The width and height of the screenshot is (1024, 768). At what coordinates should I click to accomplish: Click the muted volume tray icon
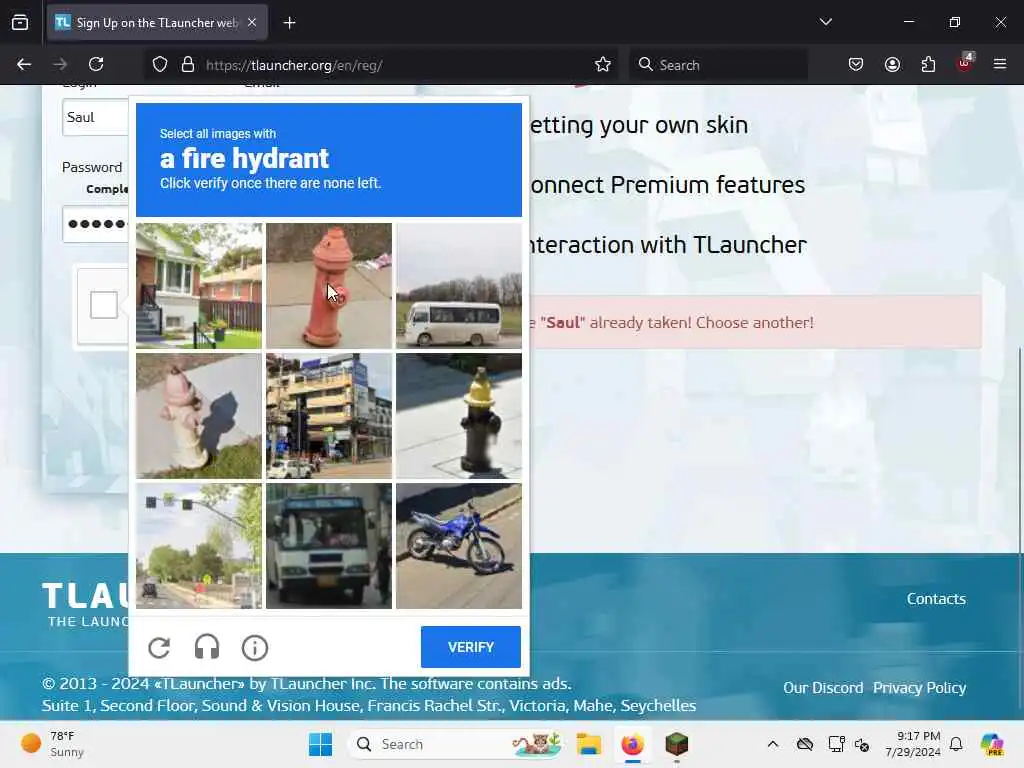861,744
